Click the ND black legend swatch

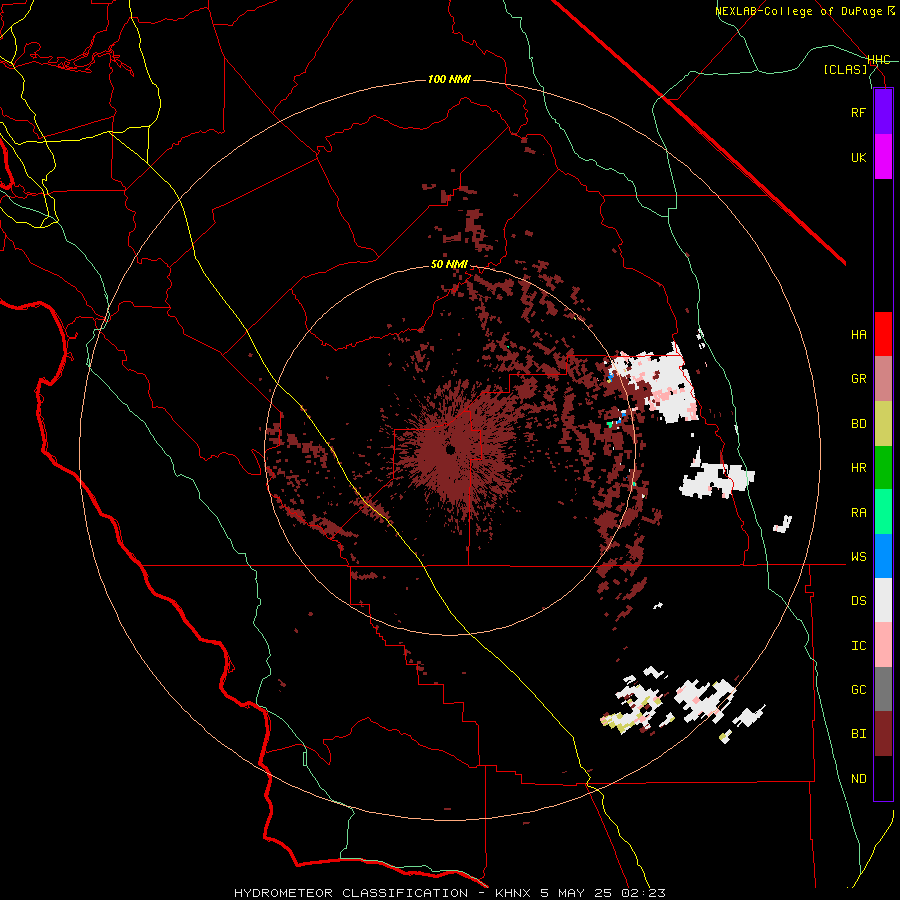tap(883, 778)
